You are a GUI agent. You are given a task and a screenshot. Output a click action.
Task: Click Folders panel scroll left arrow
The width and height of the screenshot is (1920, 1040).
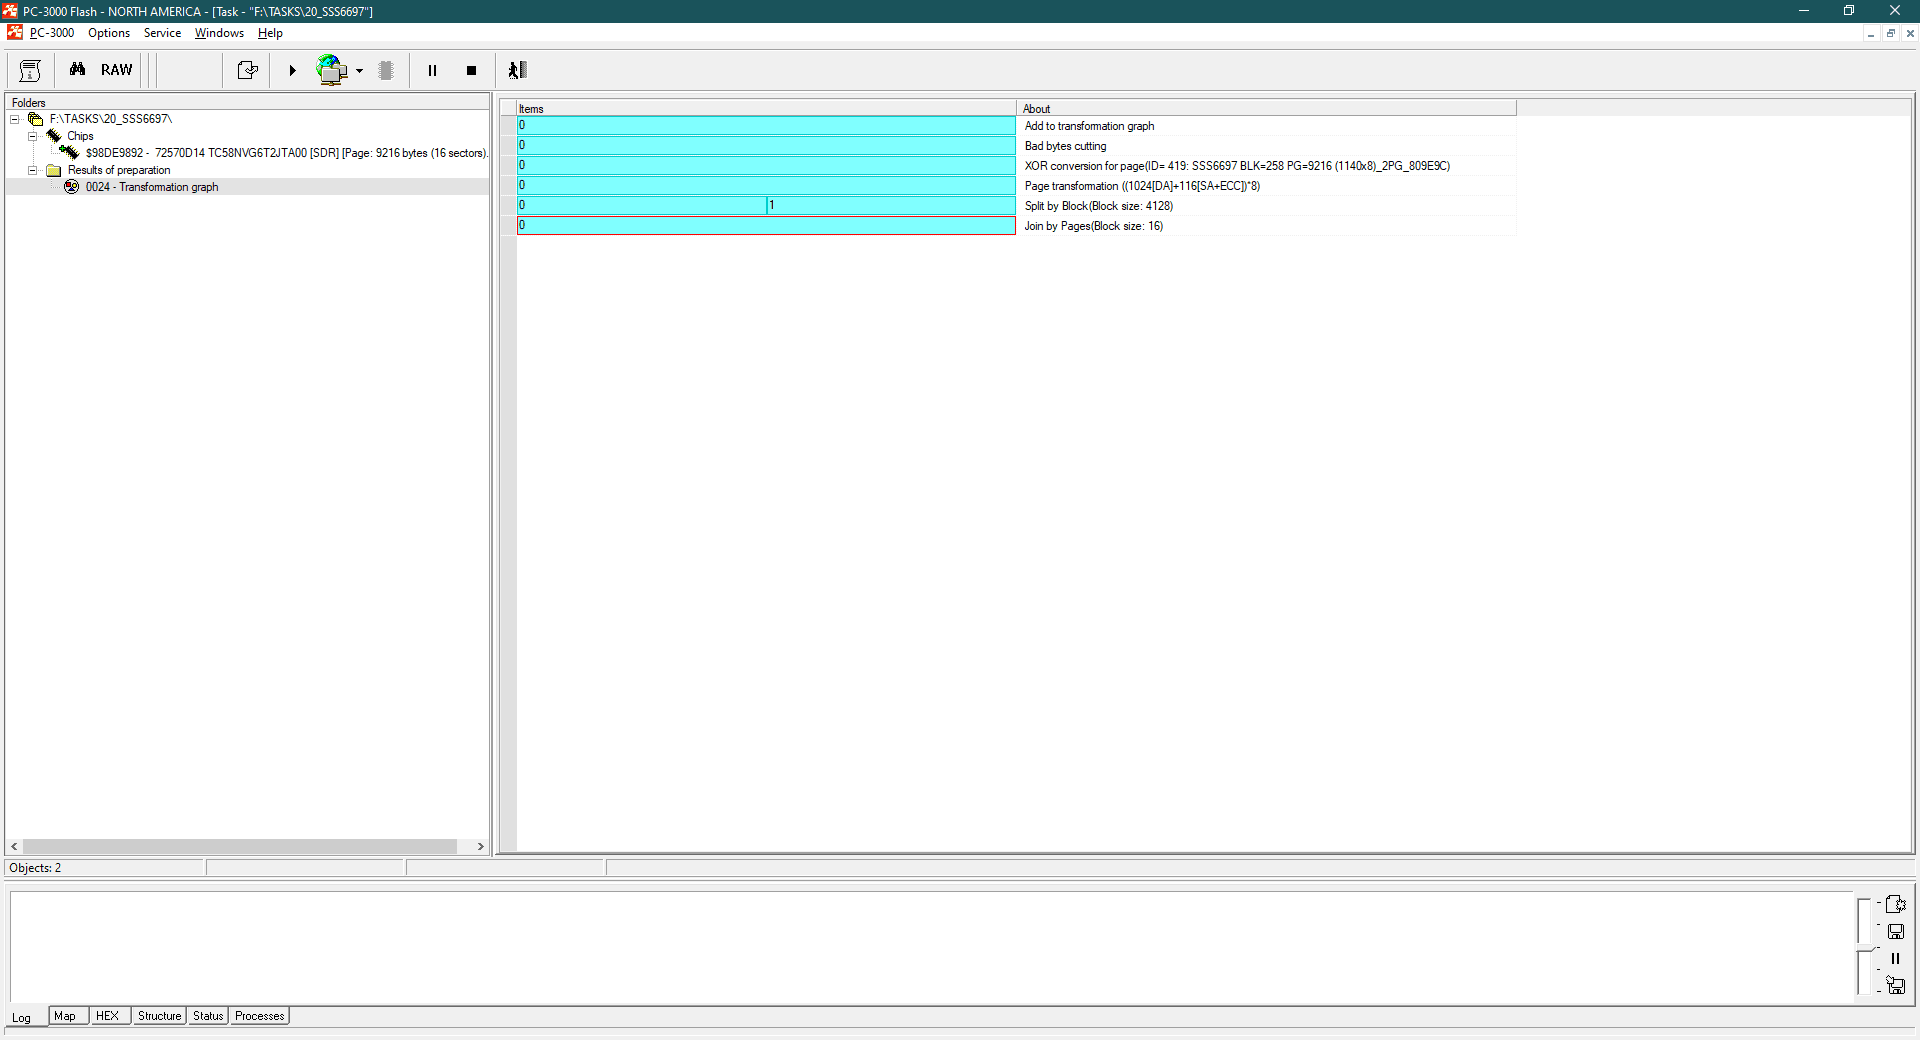tap(14, 846)
